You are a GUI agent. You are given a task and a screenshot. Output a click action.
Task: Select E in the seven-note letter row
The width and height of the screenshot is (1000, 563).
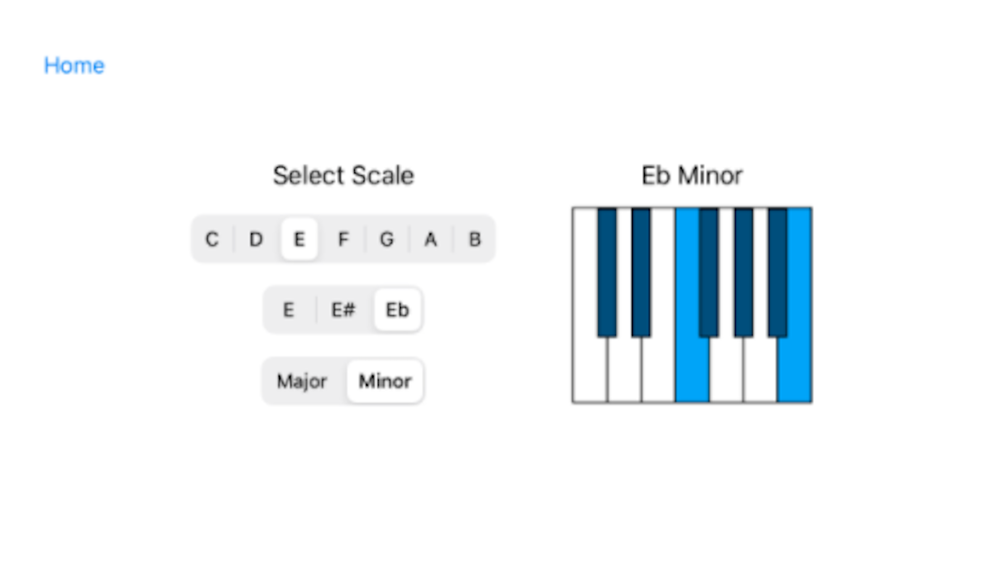[x=299, y=239]
